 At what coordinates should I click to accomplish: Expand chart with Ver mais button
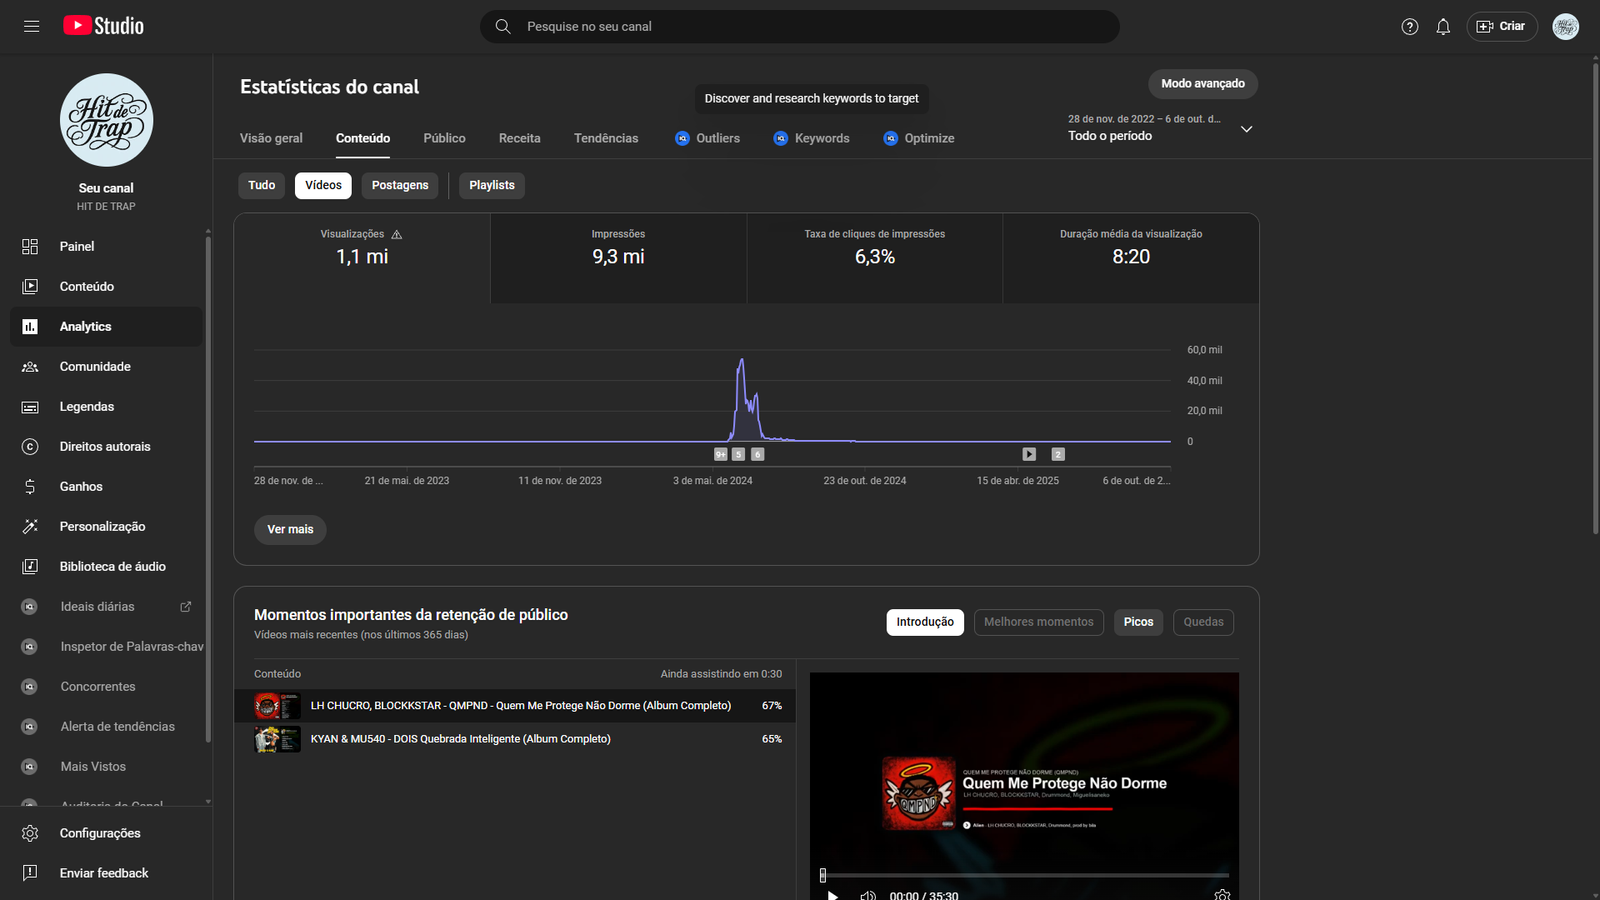pos(290,530)
